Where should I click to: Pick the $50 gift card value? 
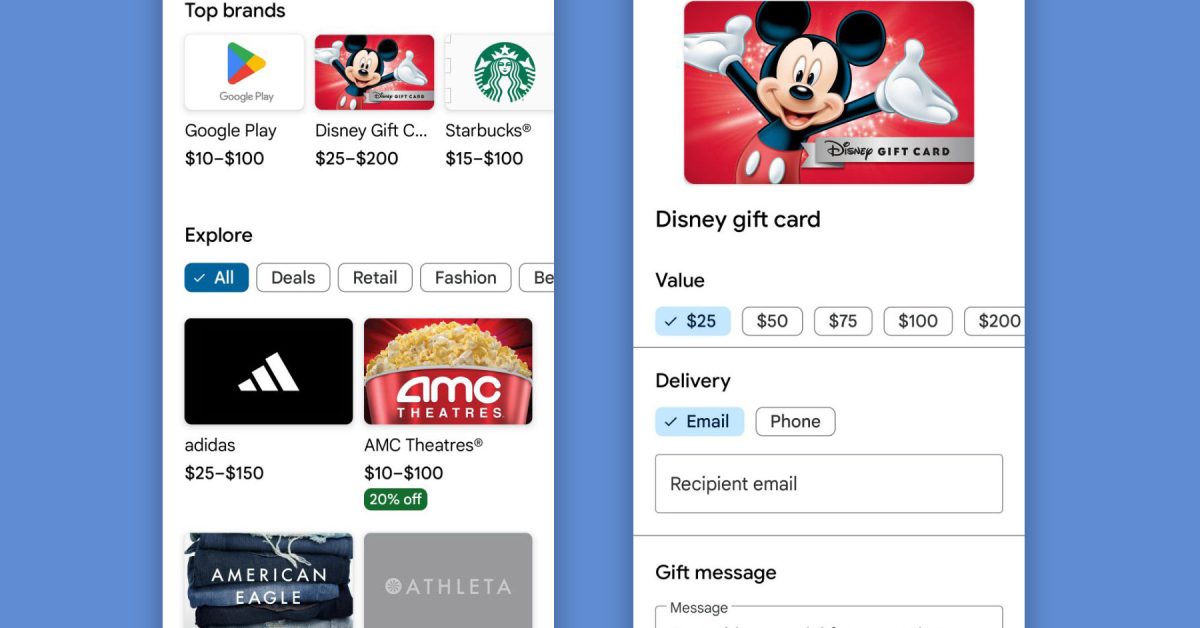(x=772, y=321)
